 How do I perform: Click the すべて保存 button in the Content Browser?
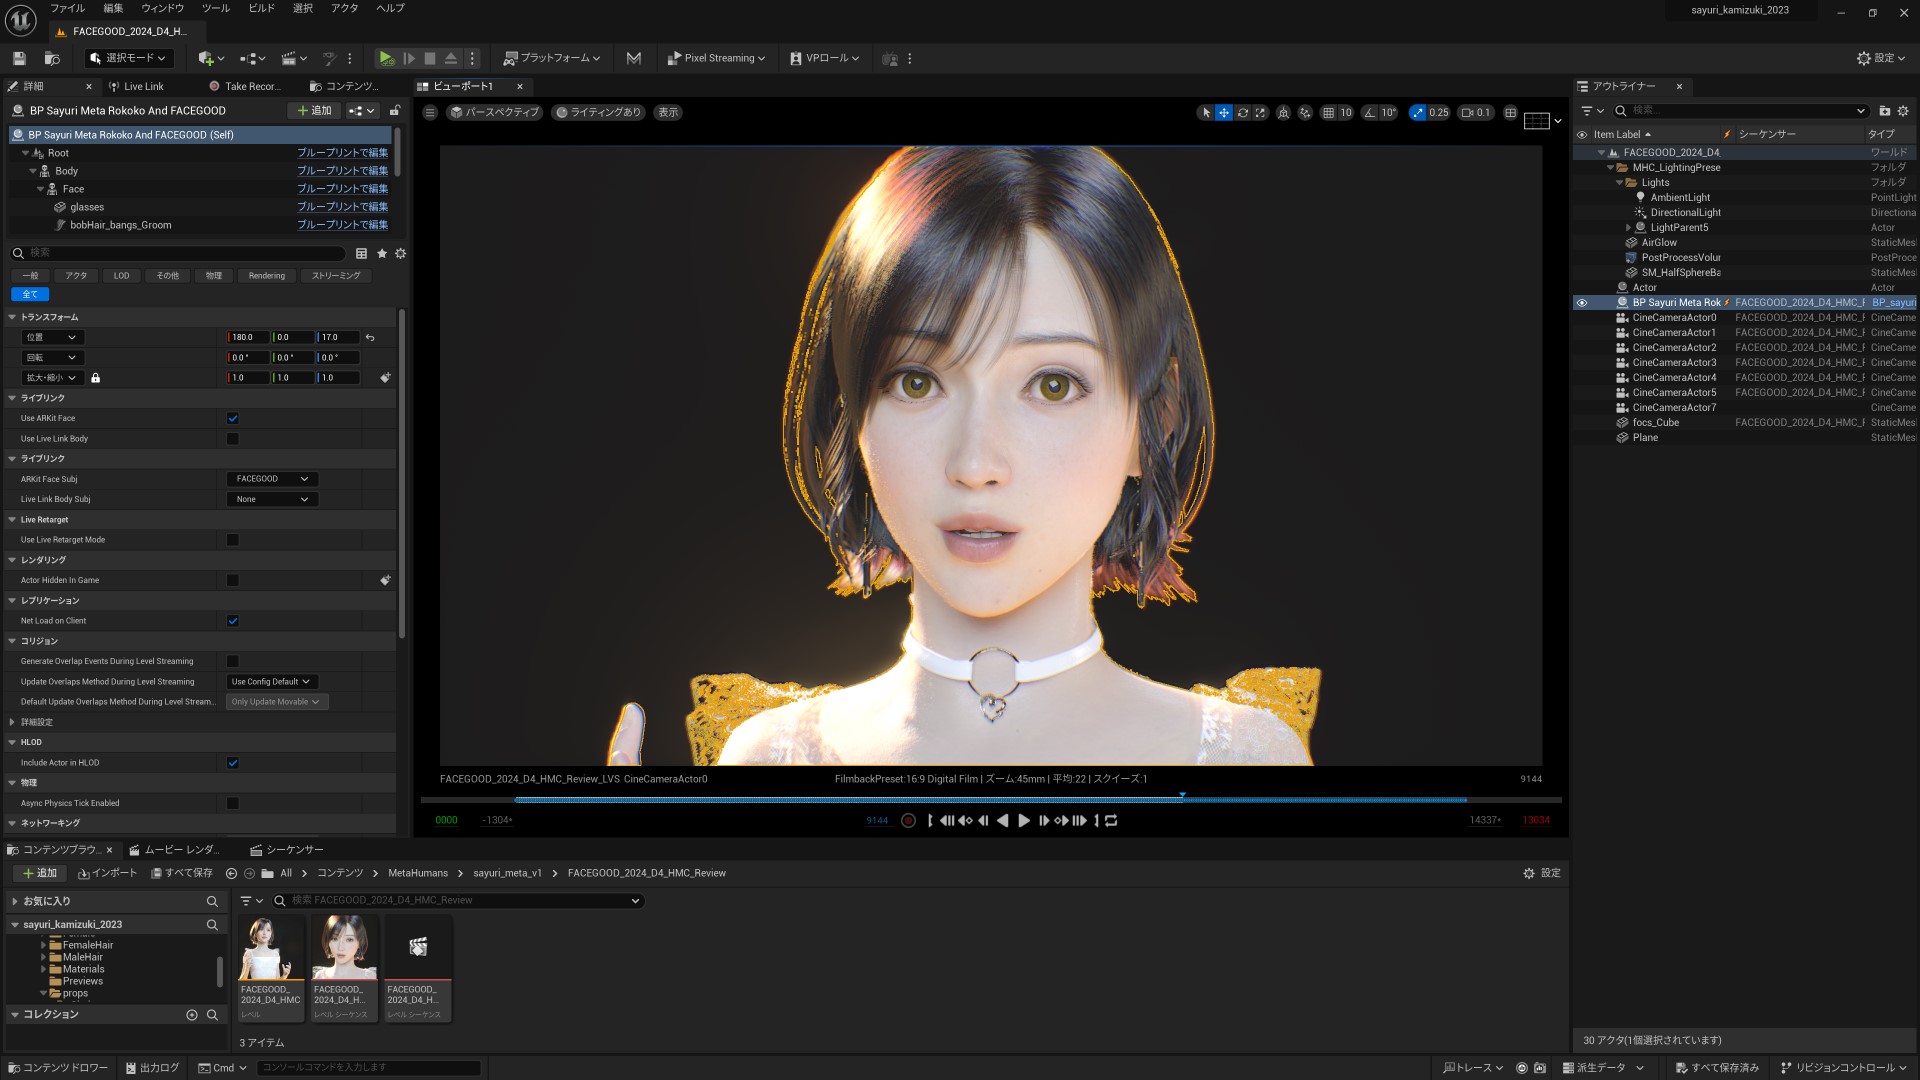pyautogui.click(x=182, y=874)
